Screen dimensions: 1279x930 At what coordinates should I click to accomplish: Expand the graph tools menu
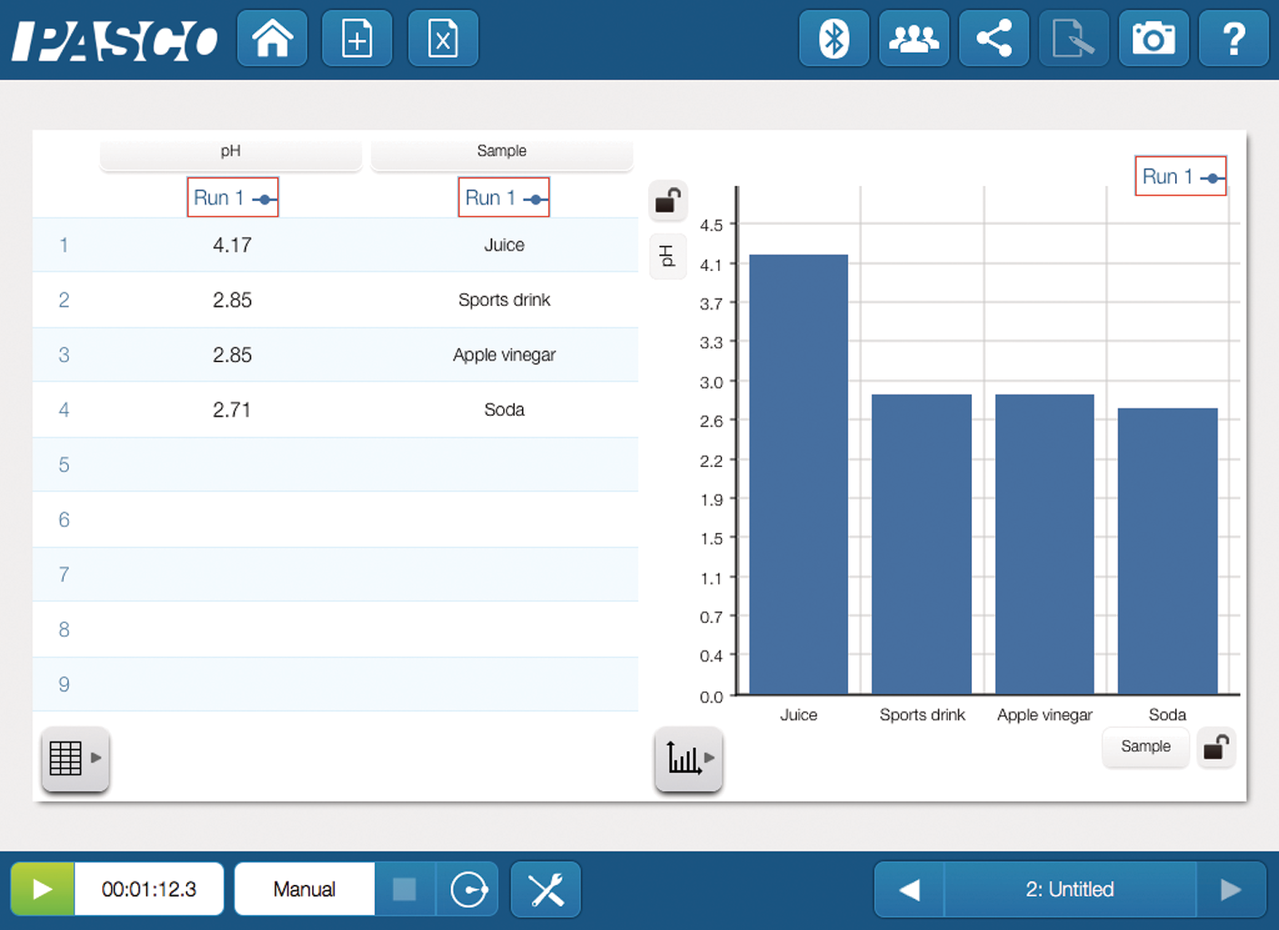pyautogui.click(x=688, y=759)
